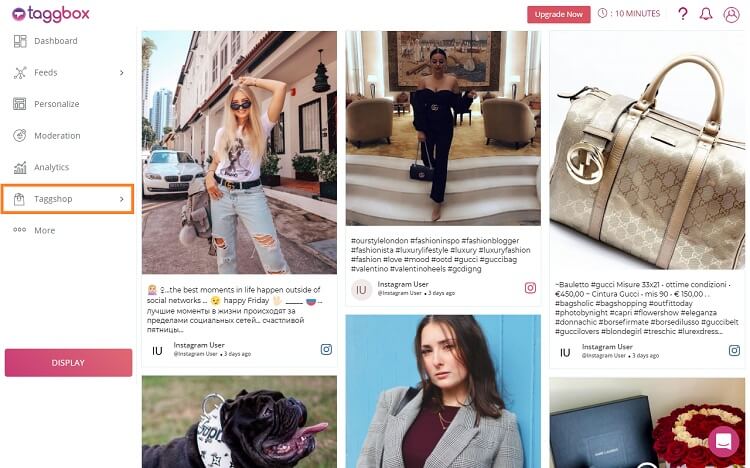Click Instagram icon on Gucci bag post

pyautogui.click(x=734, y=350)
